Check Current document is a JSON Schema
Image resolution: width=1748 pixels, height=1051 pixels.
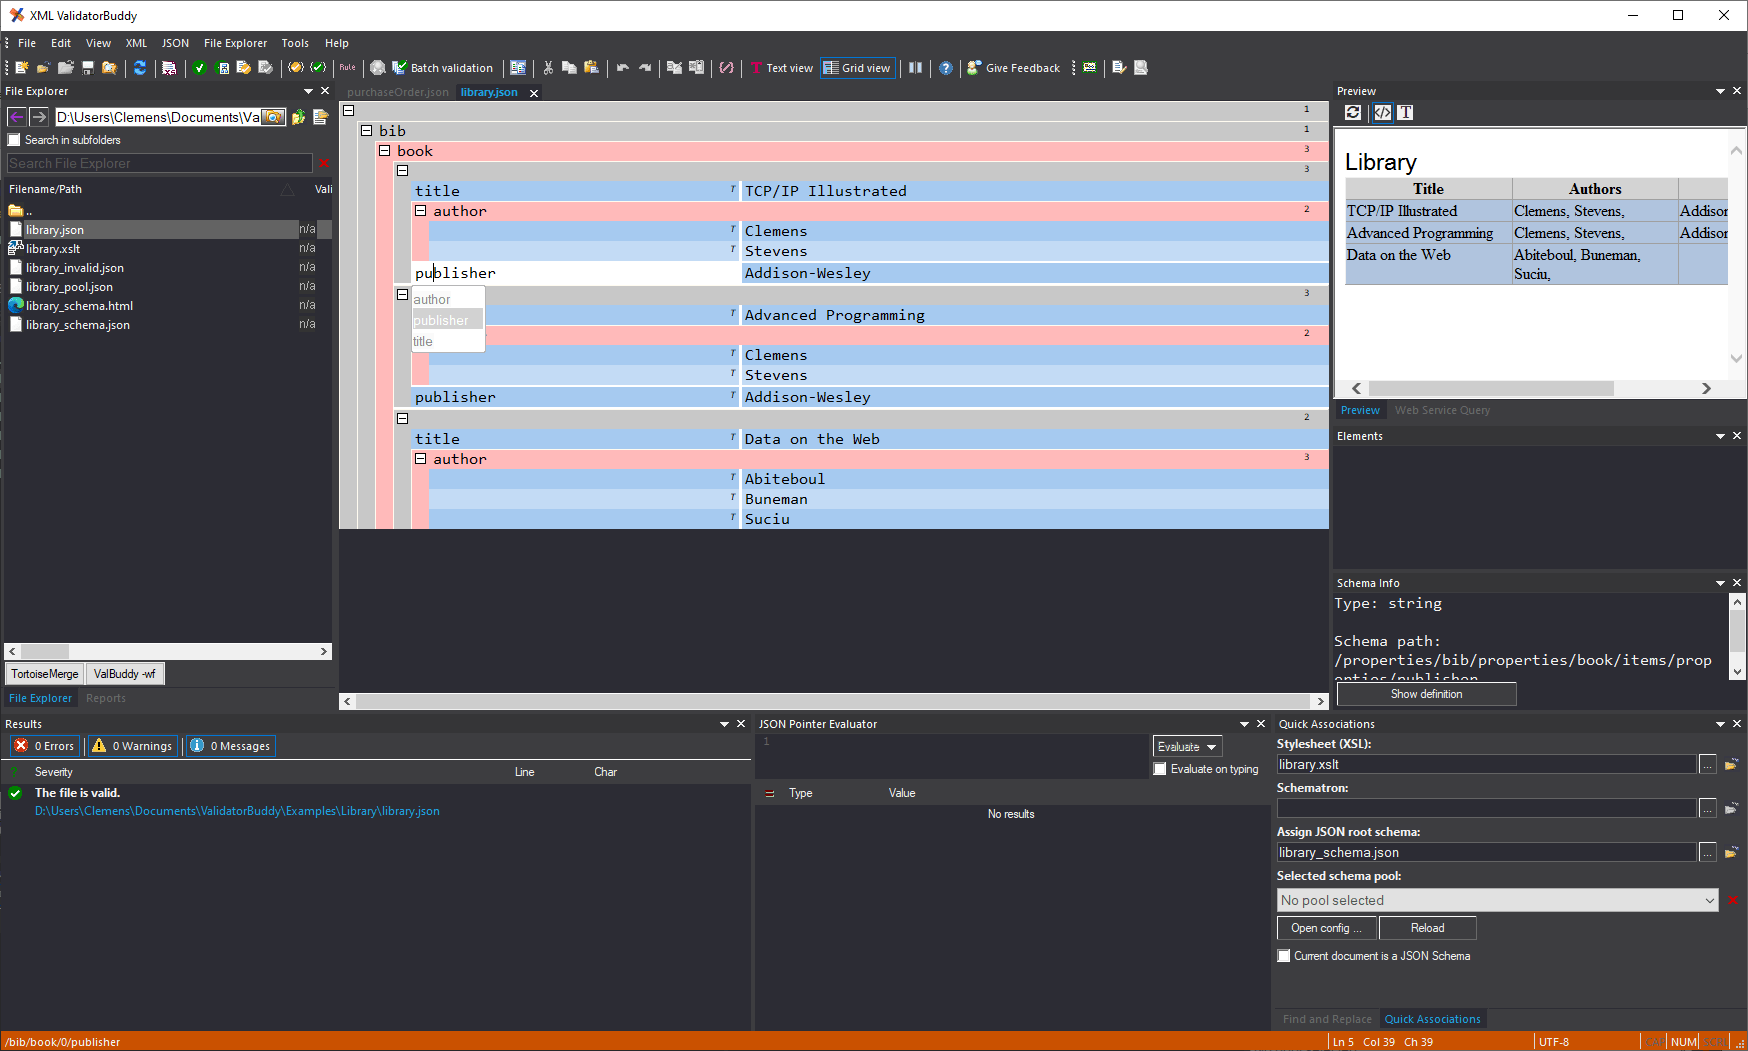click(1284, 955)
